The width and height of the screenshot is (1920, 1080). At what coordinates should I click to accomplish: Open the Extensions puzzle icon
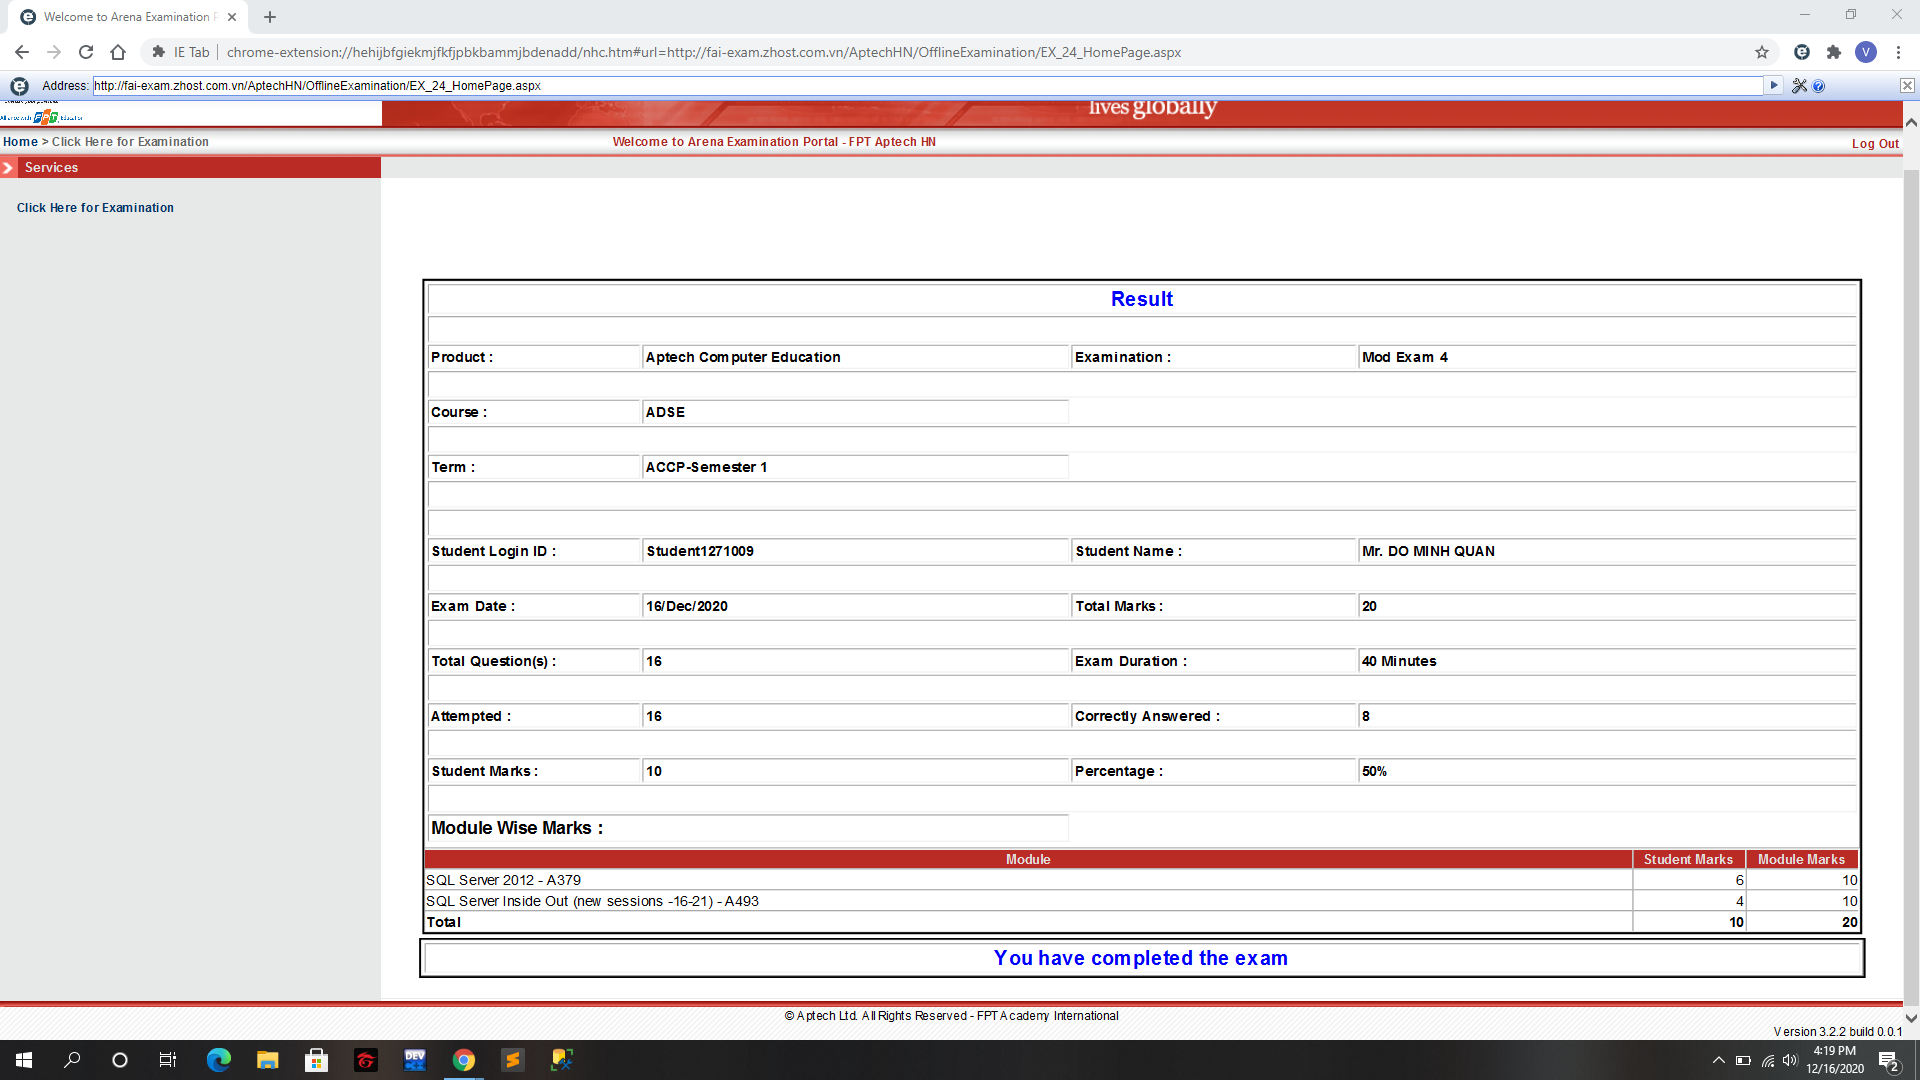(x=1834, y=52)
